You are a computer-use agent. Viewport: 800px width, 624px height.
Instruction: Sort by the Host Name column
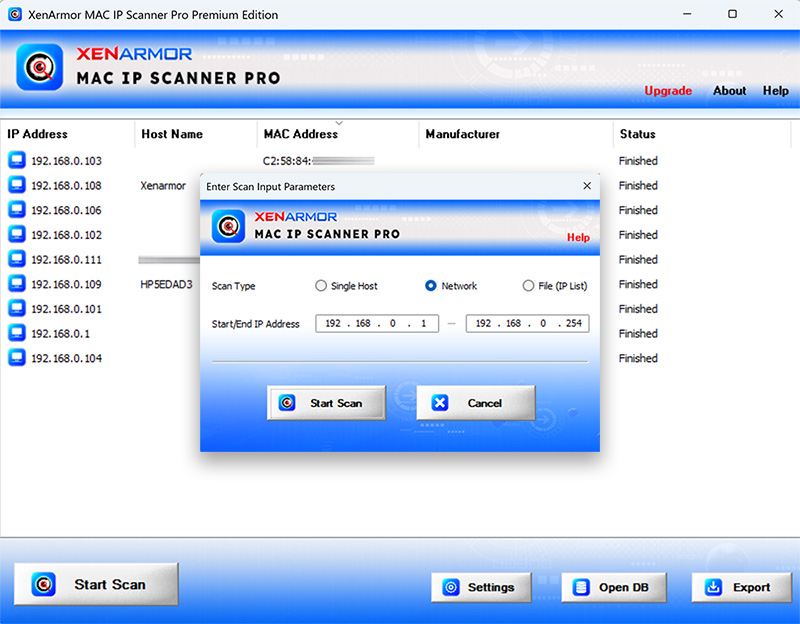(x=196, y=134)
